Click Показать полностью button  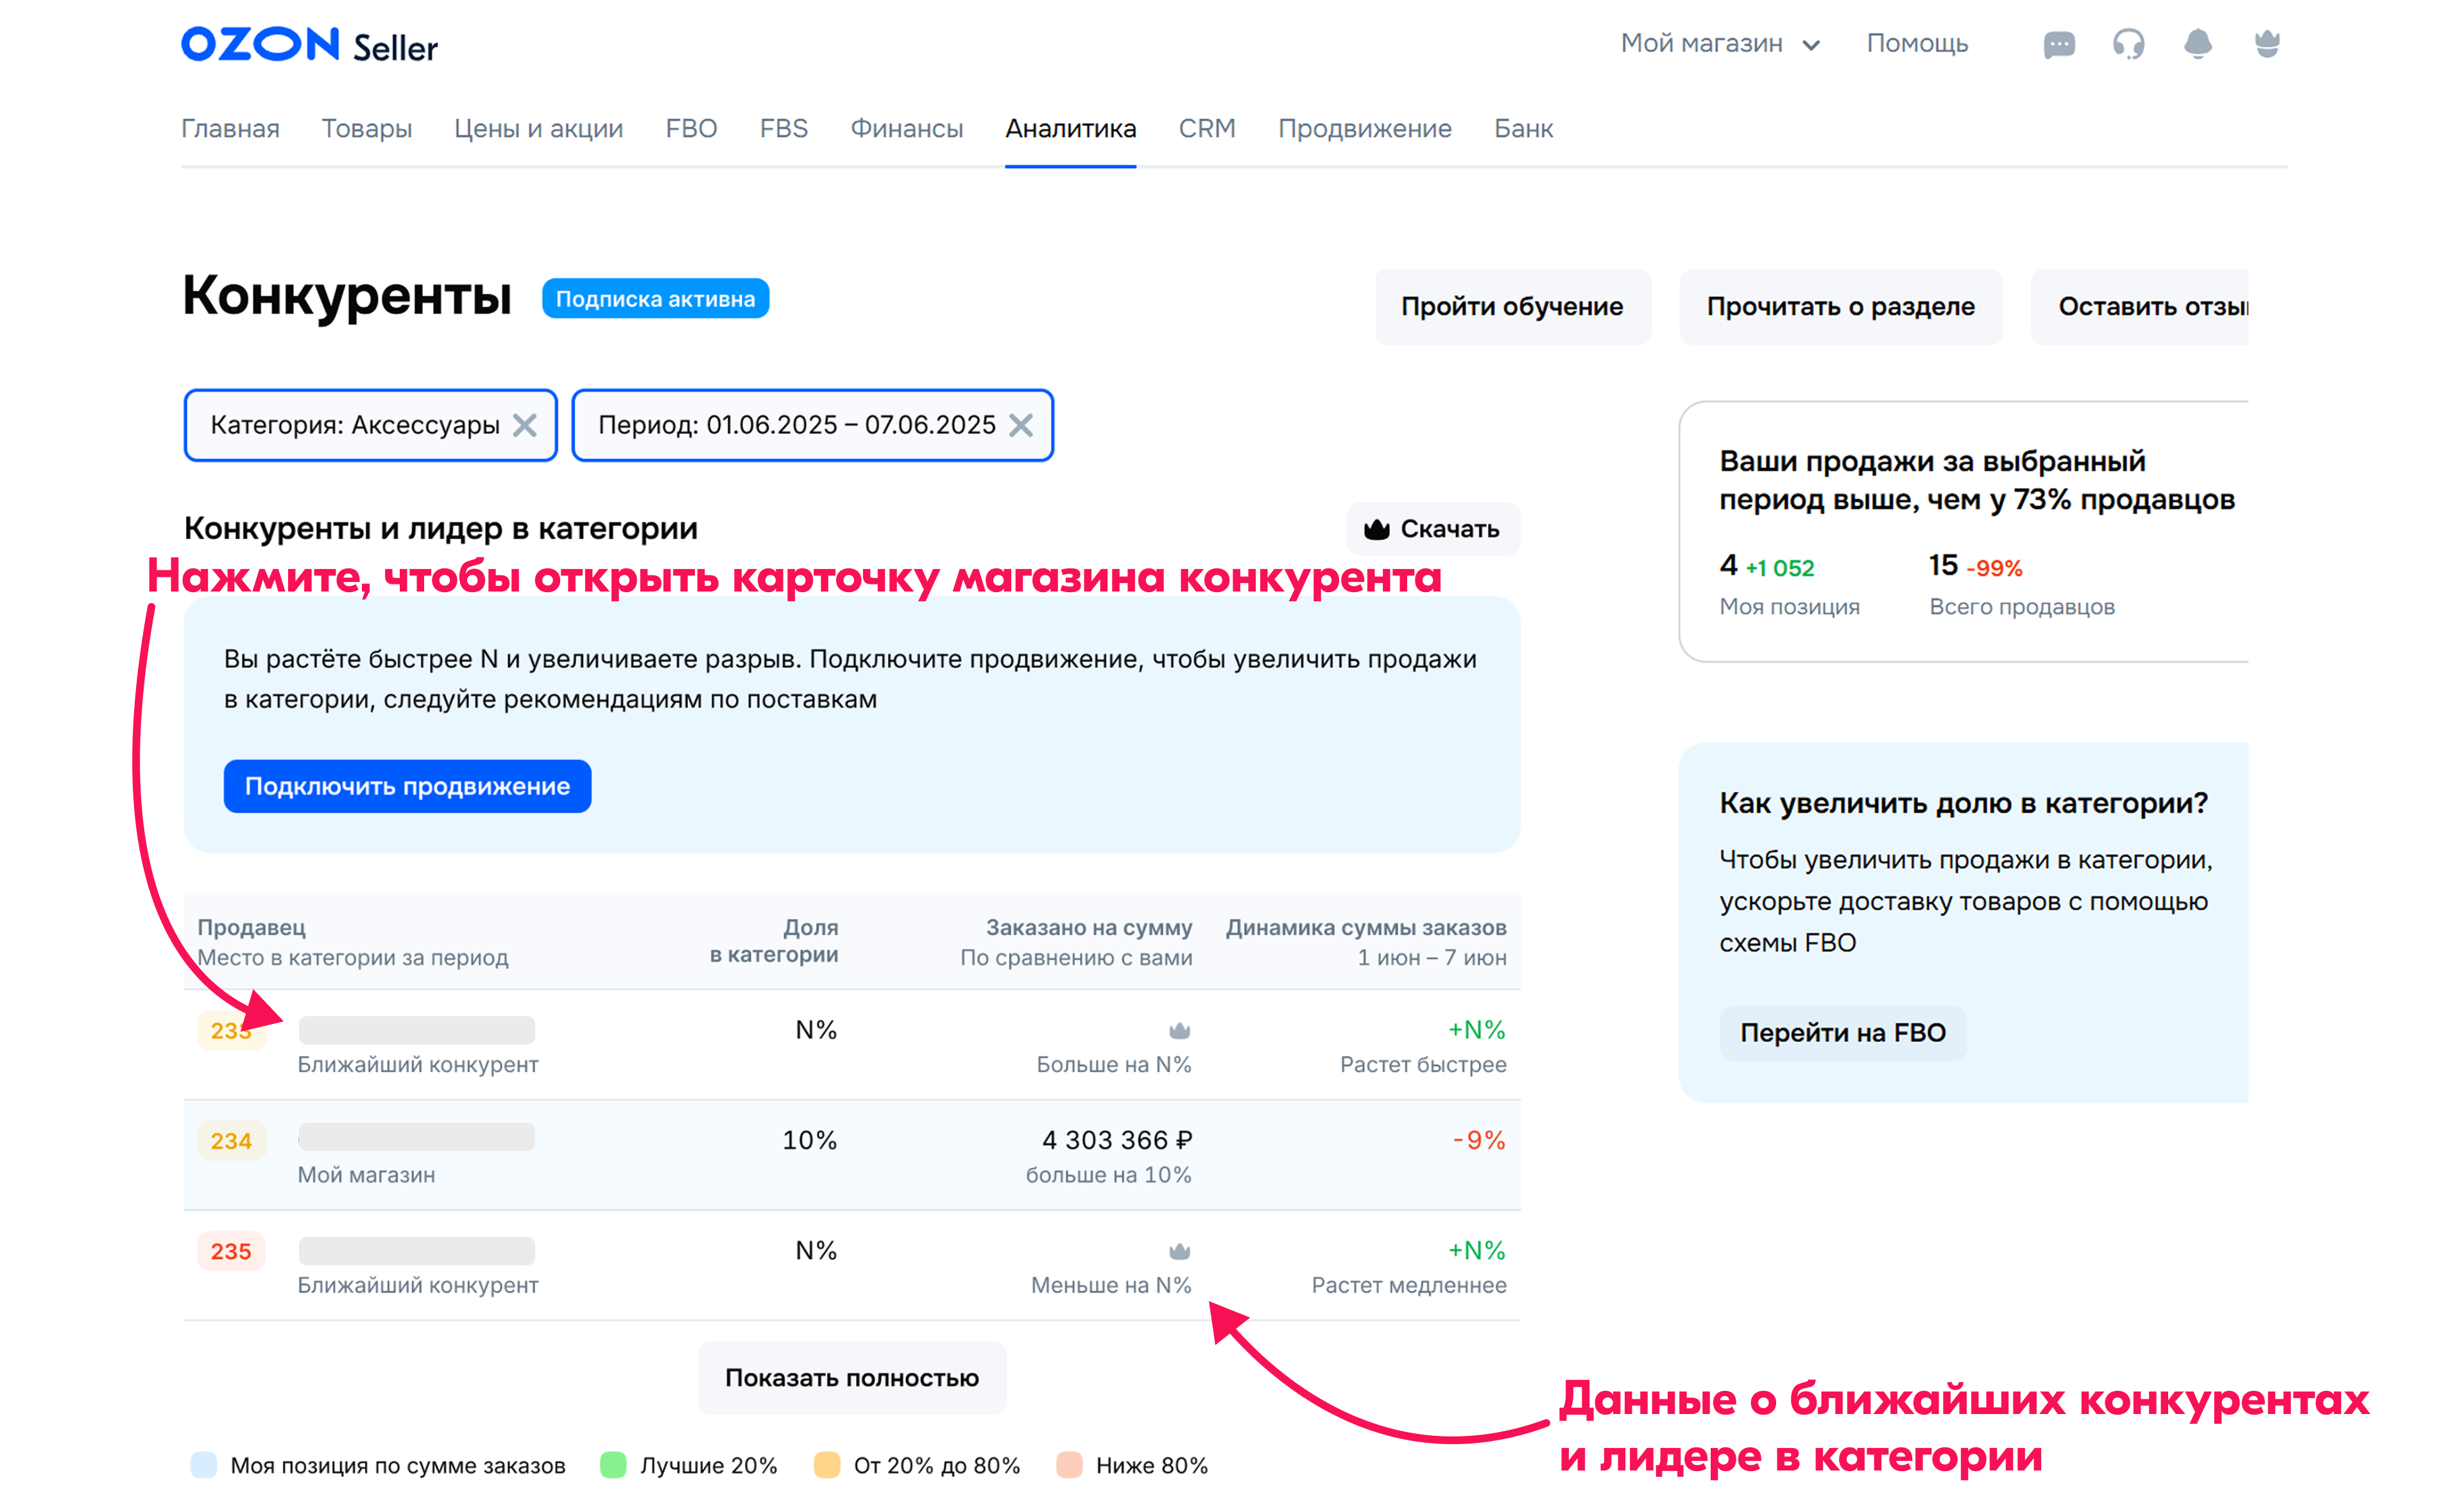tap(851, 1378)
